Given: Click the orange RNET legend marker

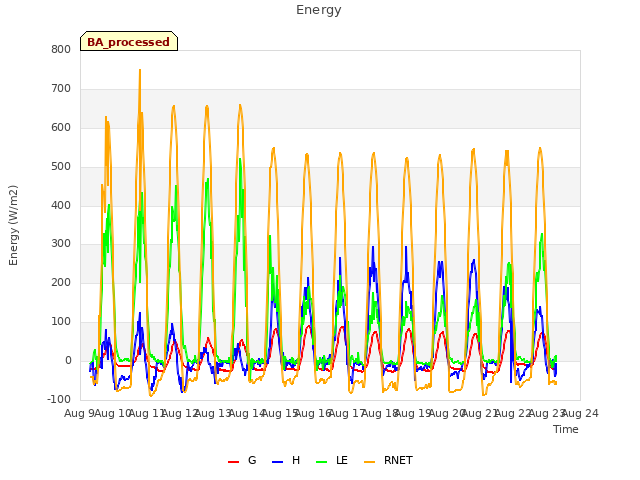Looking at the screenshot, I should pos(369,462).
